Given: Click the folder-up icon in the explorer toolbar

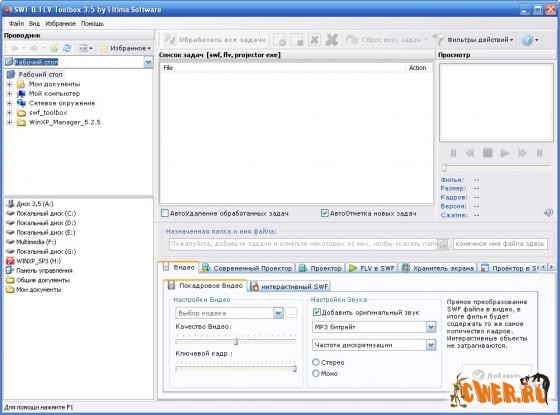Looking at the screenshot, I should [54, 48].
